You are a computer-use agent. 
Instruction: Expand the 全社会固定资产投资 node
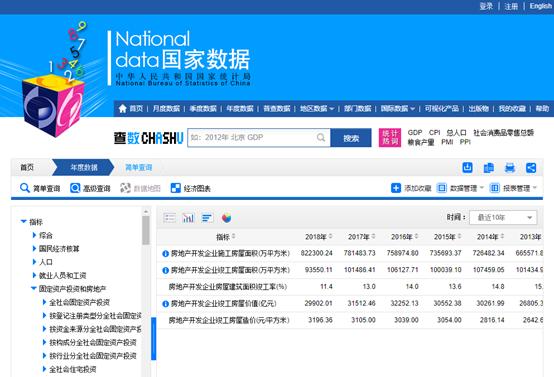(x=45, y=302)
